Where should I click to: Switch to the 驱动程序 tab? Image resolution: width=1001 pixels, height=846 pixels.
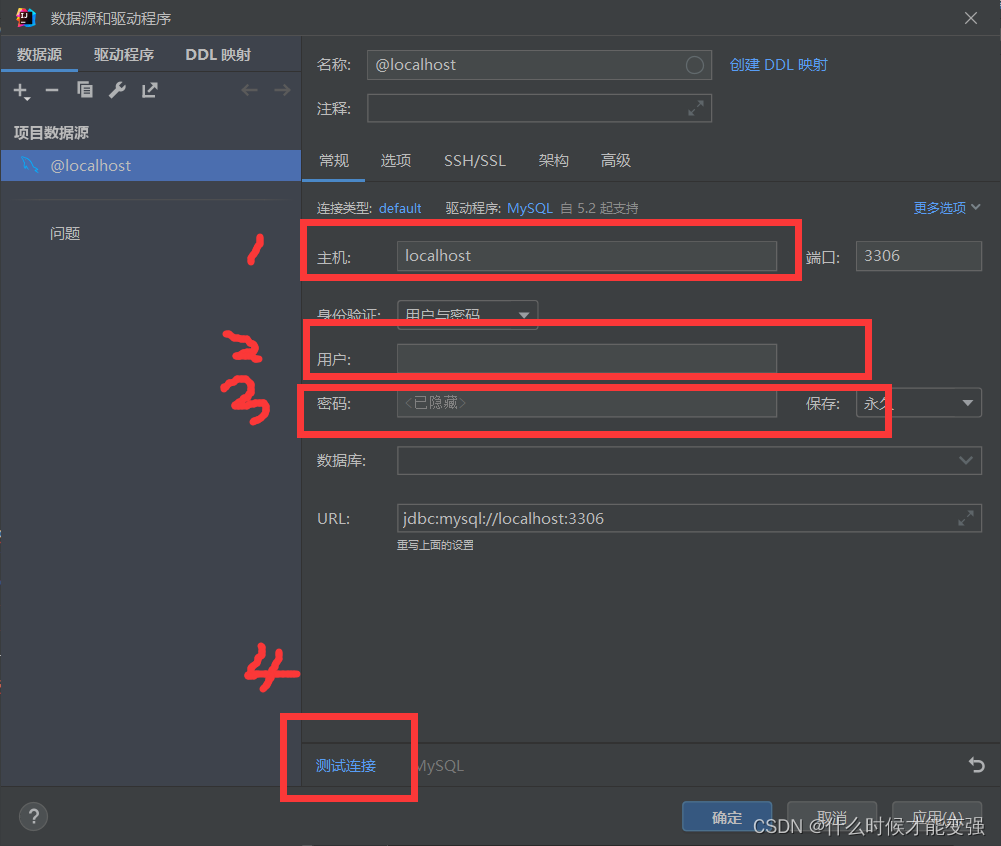pyautogui.click(x=123, y=54)
